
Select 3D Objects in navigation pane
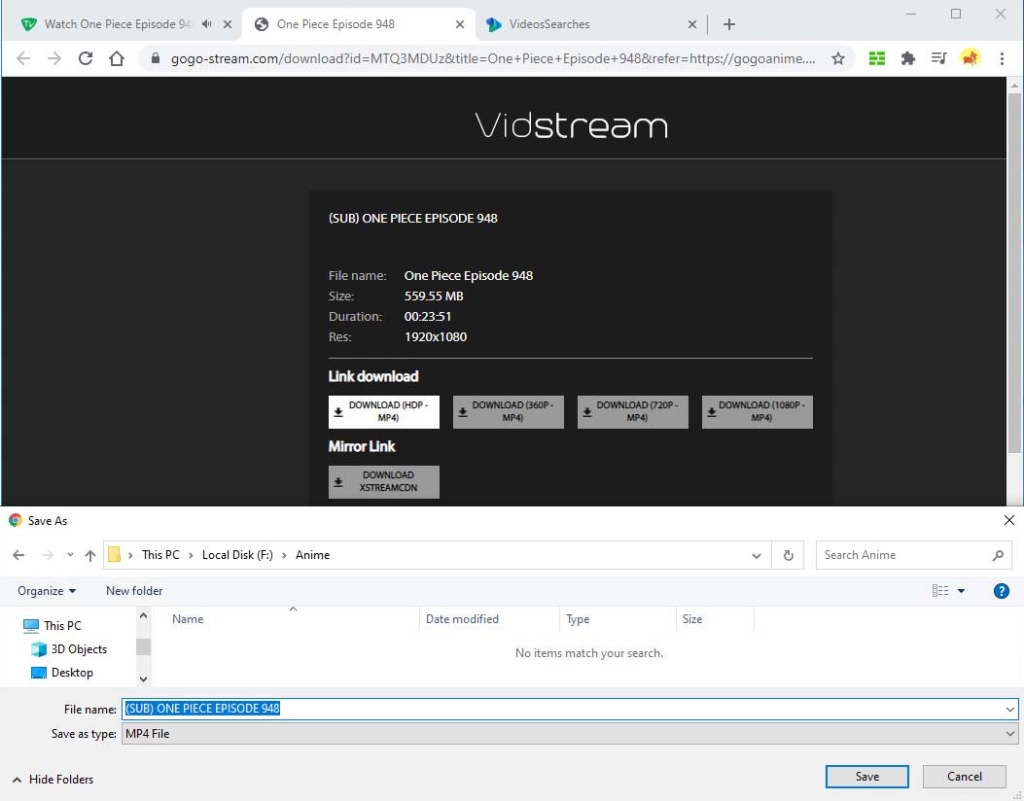(x=69, y=649)
